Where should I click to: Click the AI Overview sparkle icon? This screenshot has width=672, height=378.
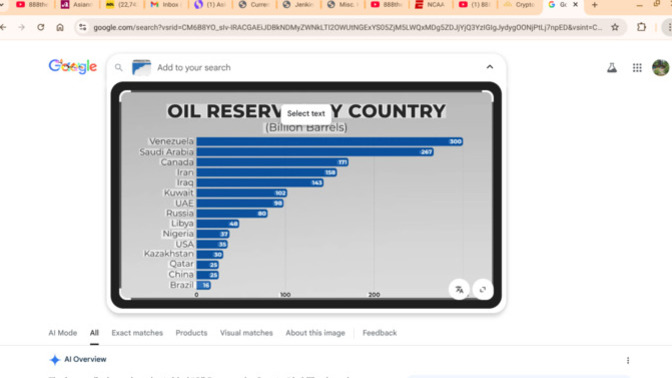click(x=54, y=360)
